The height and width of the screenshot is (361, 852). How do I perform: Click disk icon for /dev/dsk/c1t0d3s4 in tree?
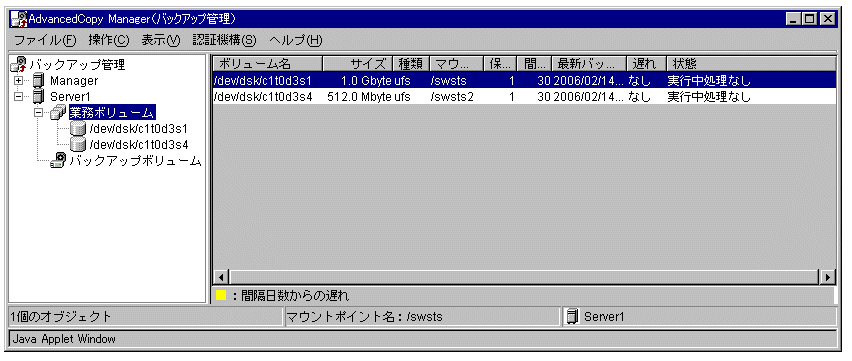(x=78, y=145)
